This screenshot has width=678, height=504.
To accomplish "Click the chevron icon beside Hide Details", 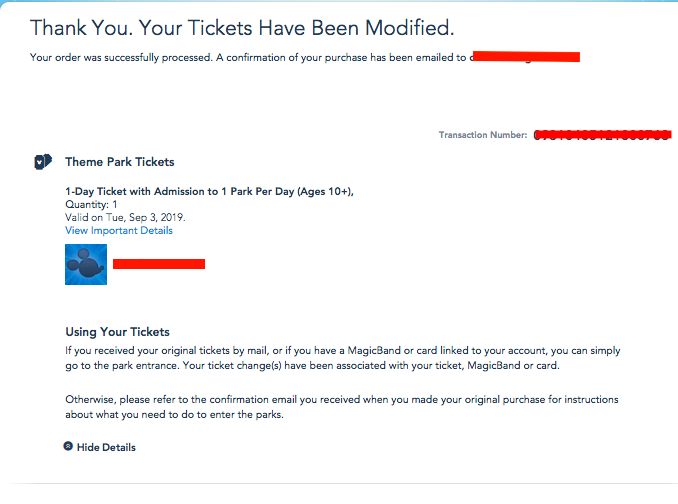I will [x=68, y=446].
